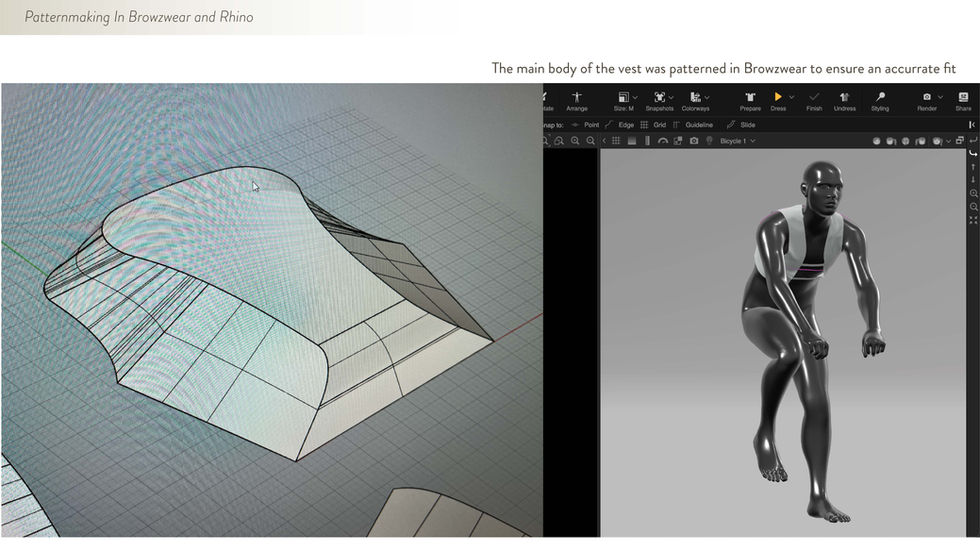
Task: Start simulation with the orange Dress play icon
Action: [778, 97]
